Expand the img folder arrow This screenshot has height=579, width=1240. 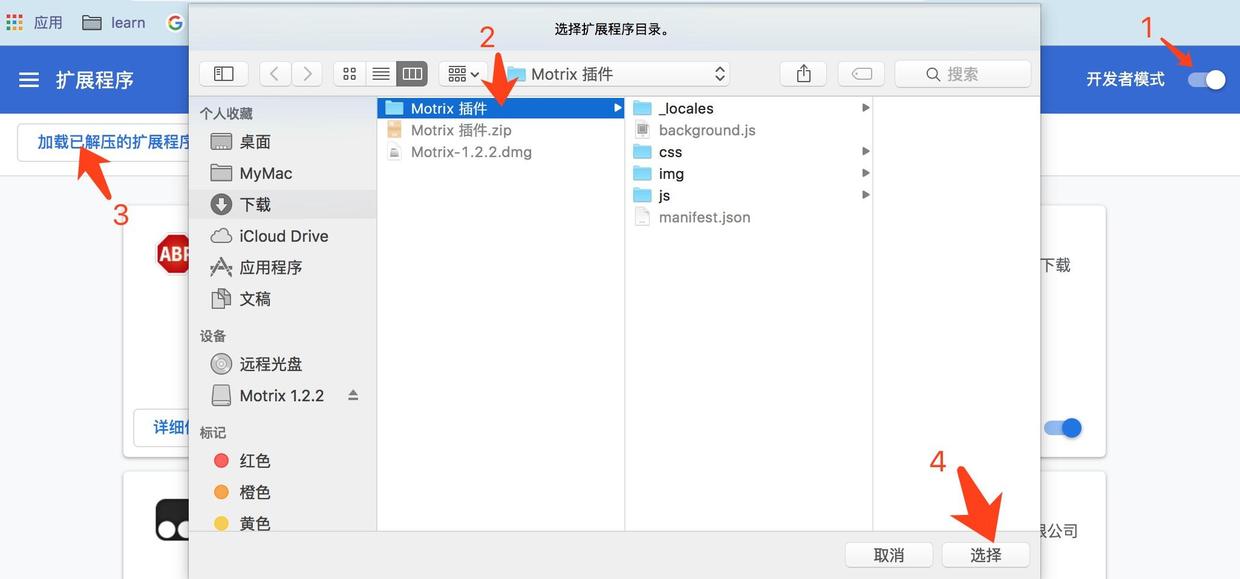(865, 173)
